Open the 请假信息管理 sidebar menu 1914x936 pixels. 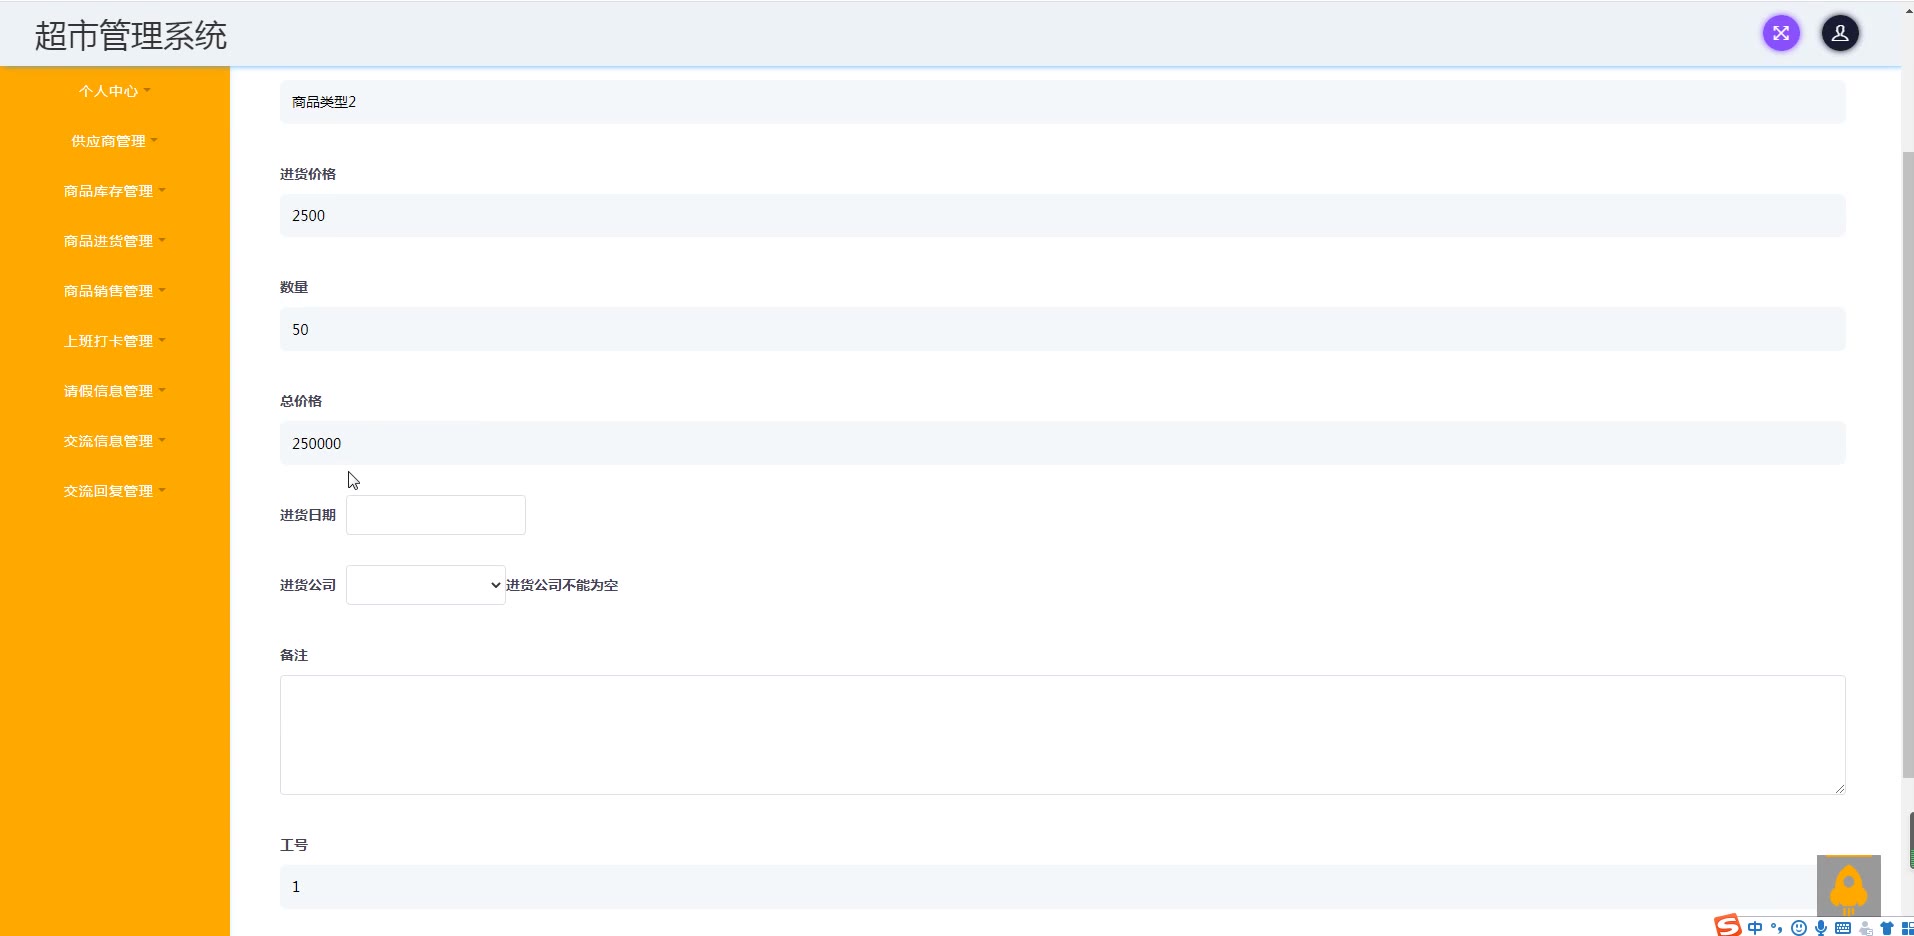[114, 391]
